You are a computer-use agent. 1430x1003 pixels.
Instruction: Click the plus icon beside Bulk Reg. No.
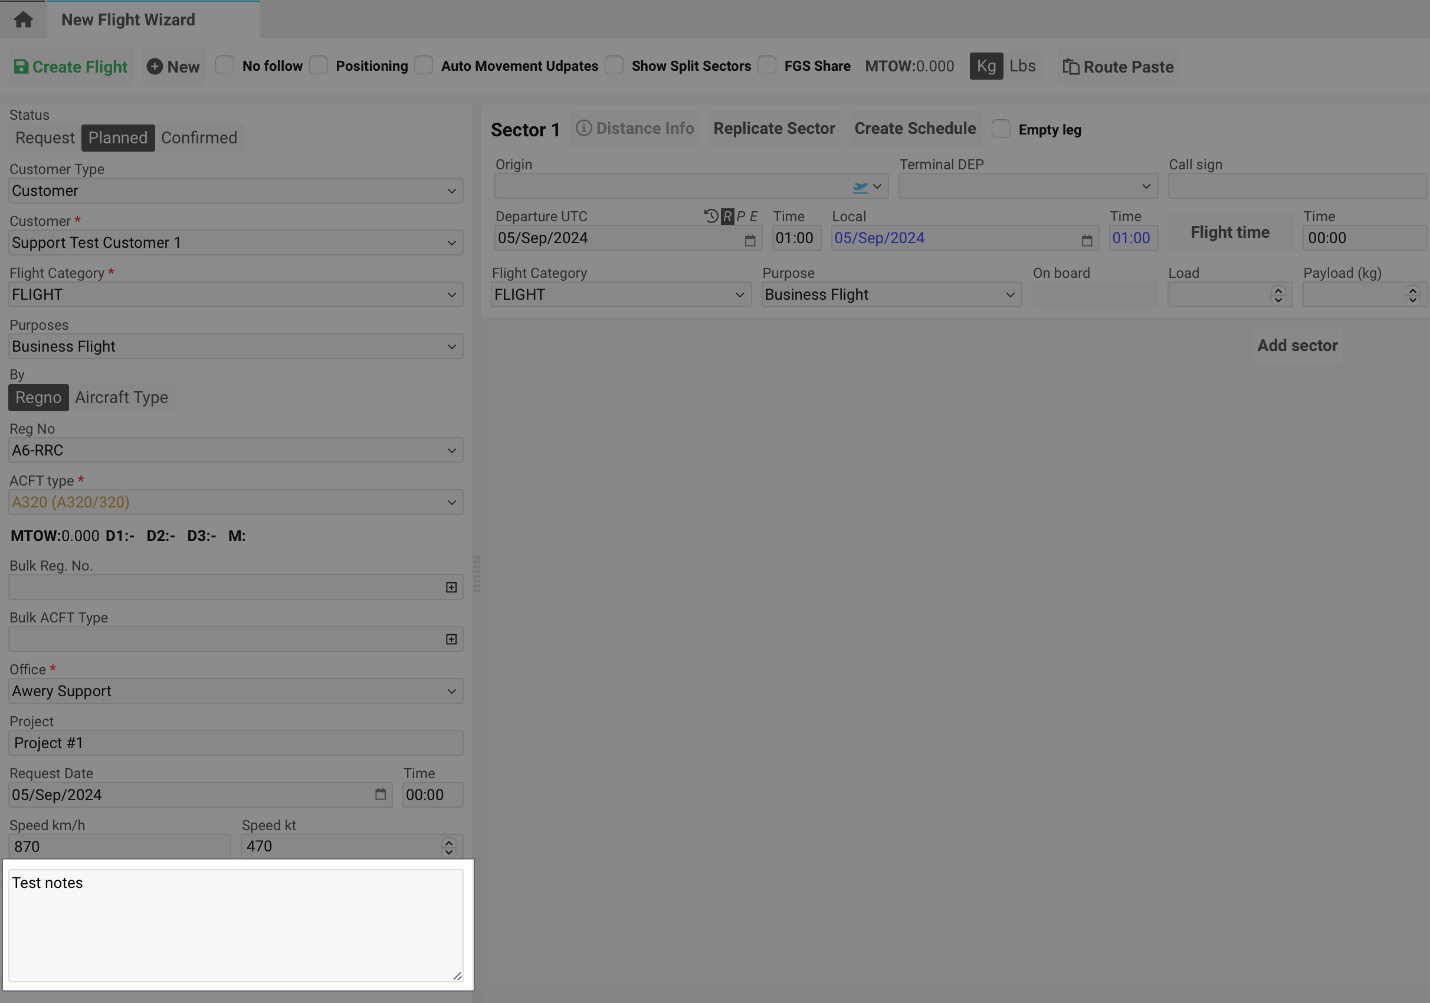pyautogui.click(x=451, y=587)
